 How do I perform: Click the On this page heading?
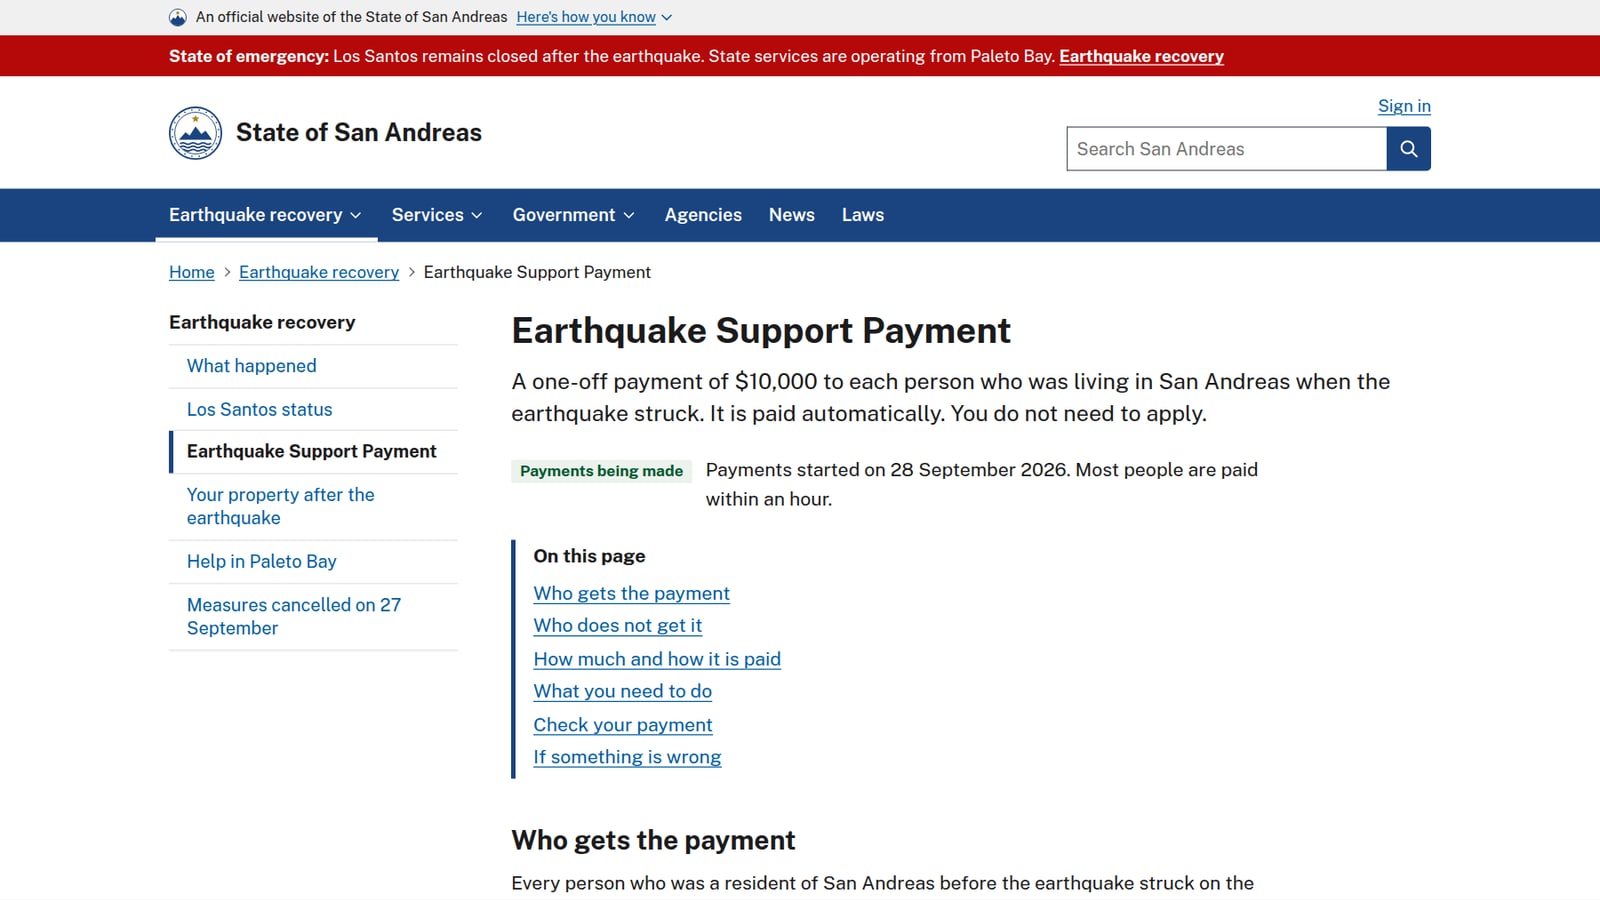point(589,556)
